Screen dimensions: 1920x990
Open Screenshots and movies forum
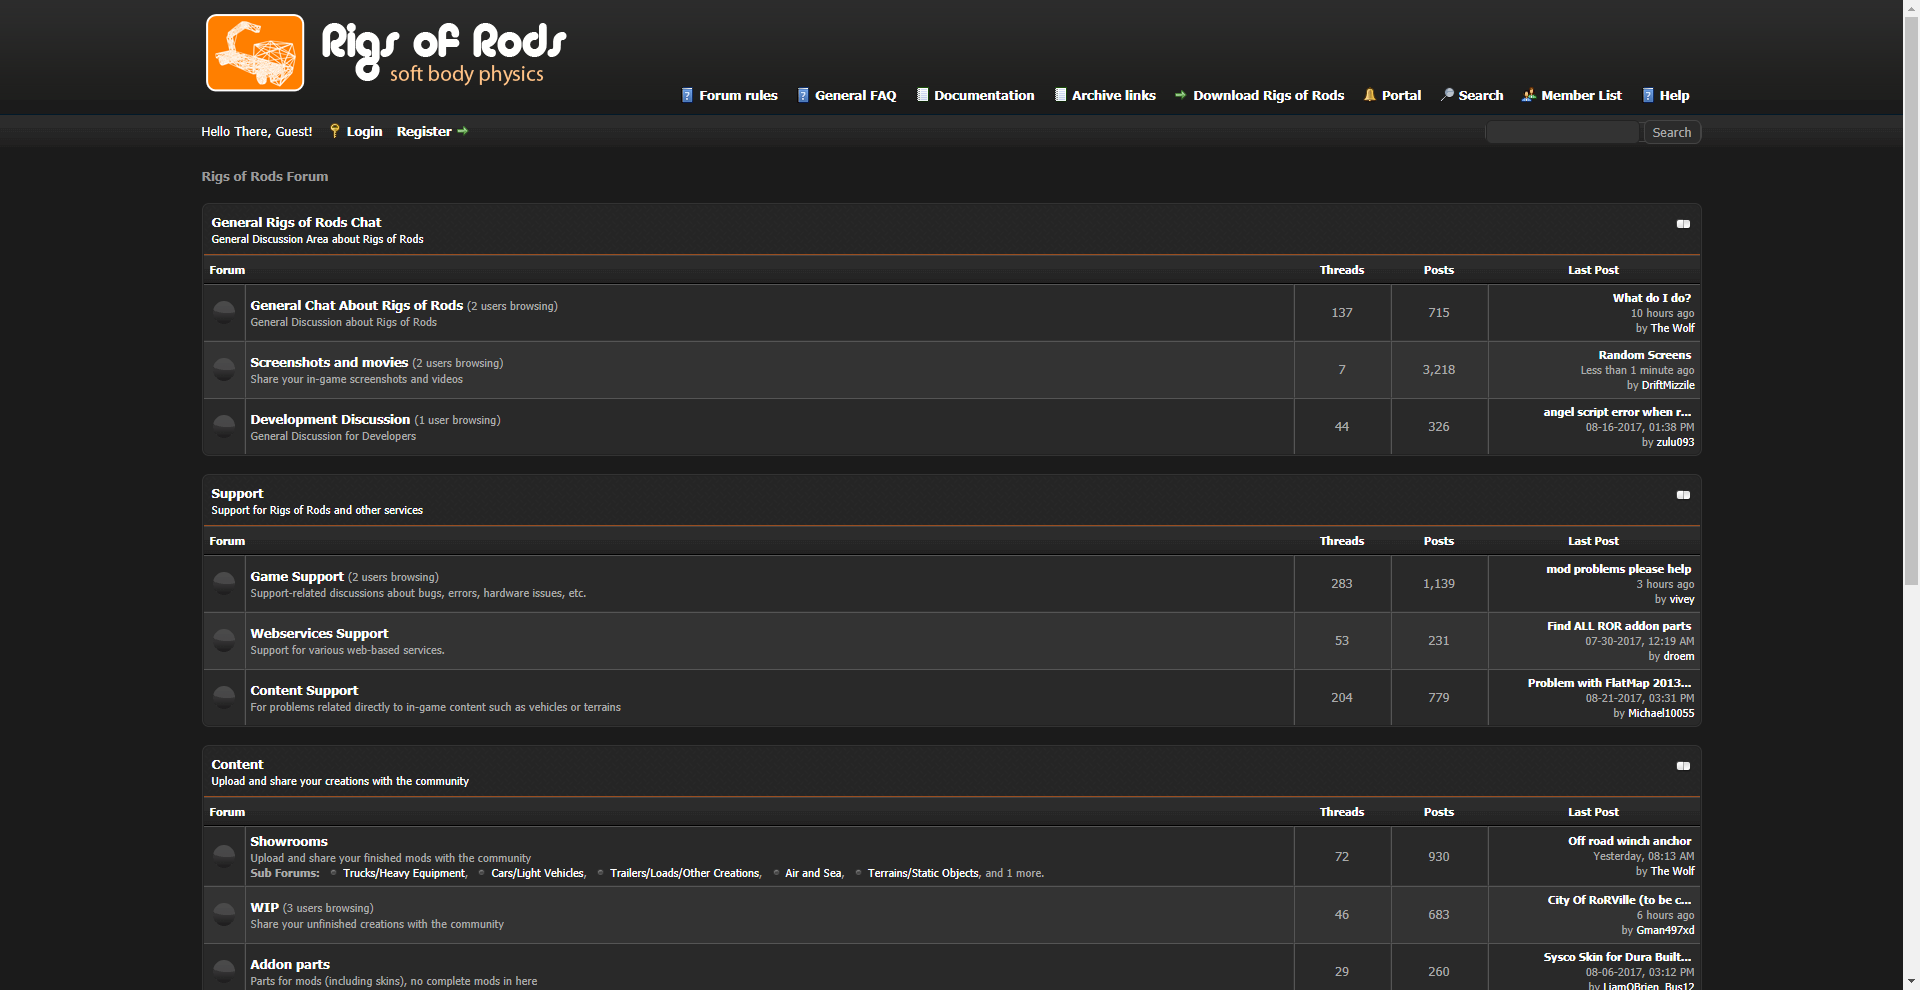(x=329, y=362)
